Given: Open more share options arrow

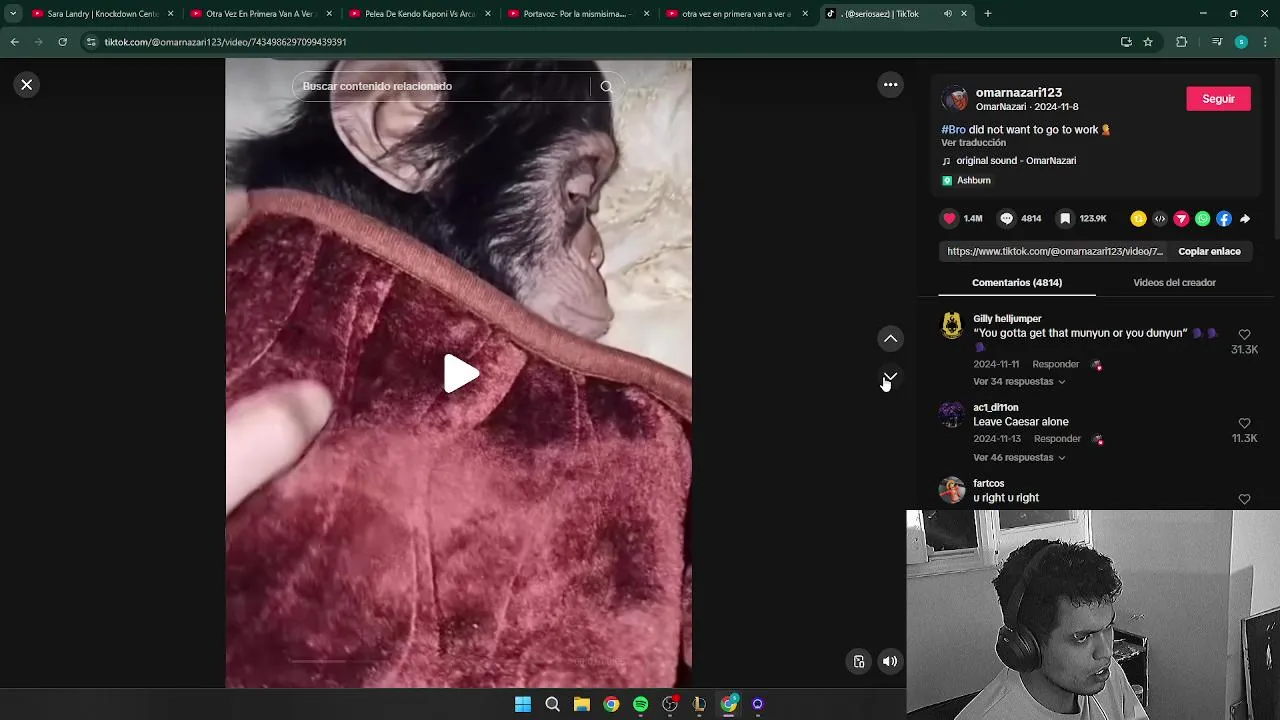Looking at the screenshot, I should click(x=1245, y=219).
